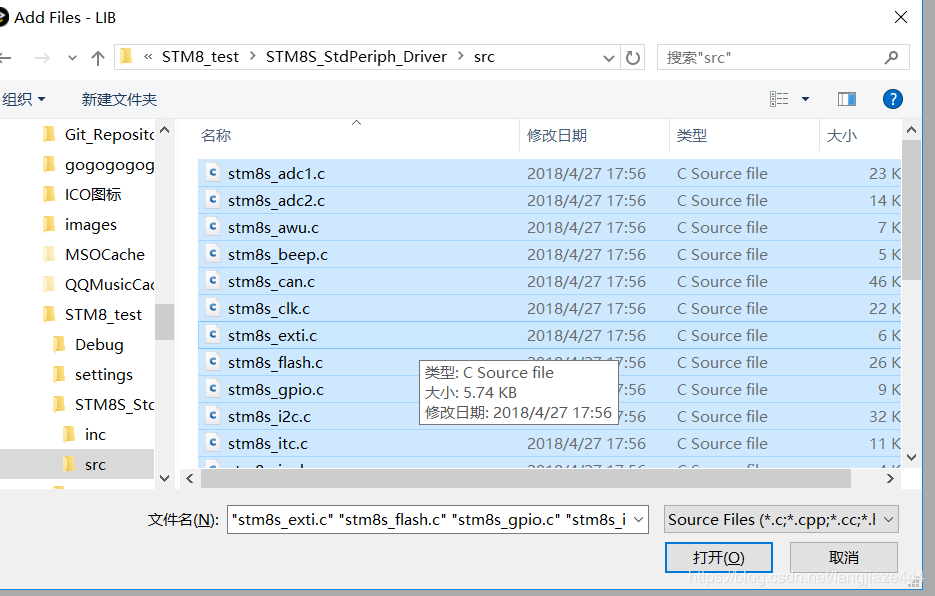Go up one folder level

98,58
